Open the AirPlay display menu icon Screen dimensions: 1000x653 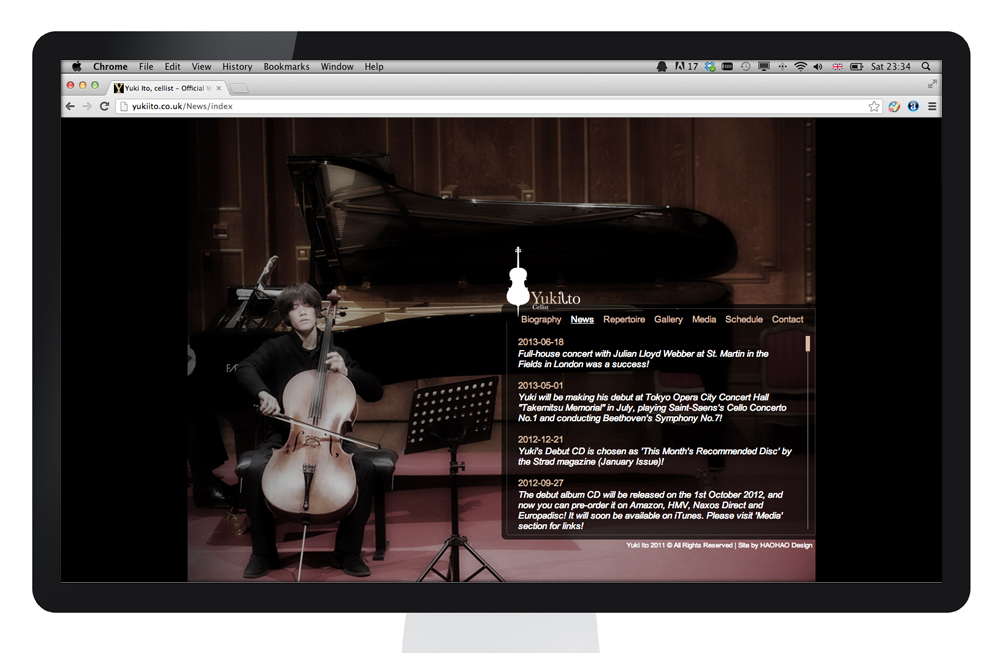click(763, 66)
